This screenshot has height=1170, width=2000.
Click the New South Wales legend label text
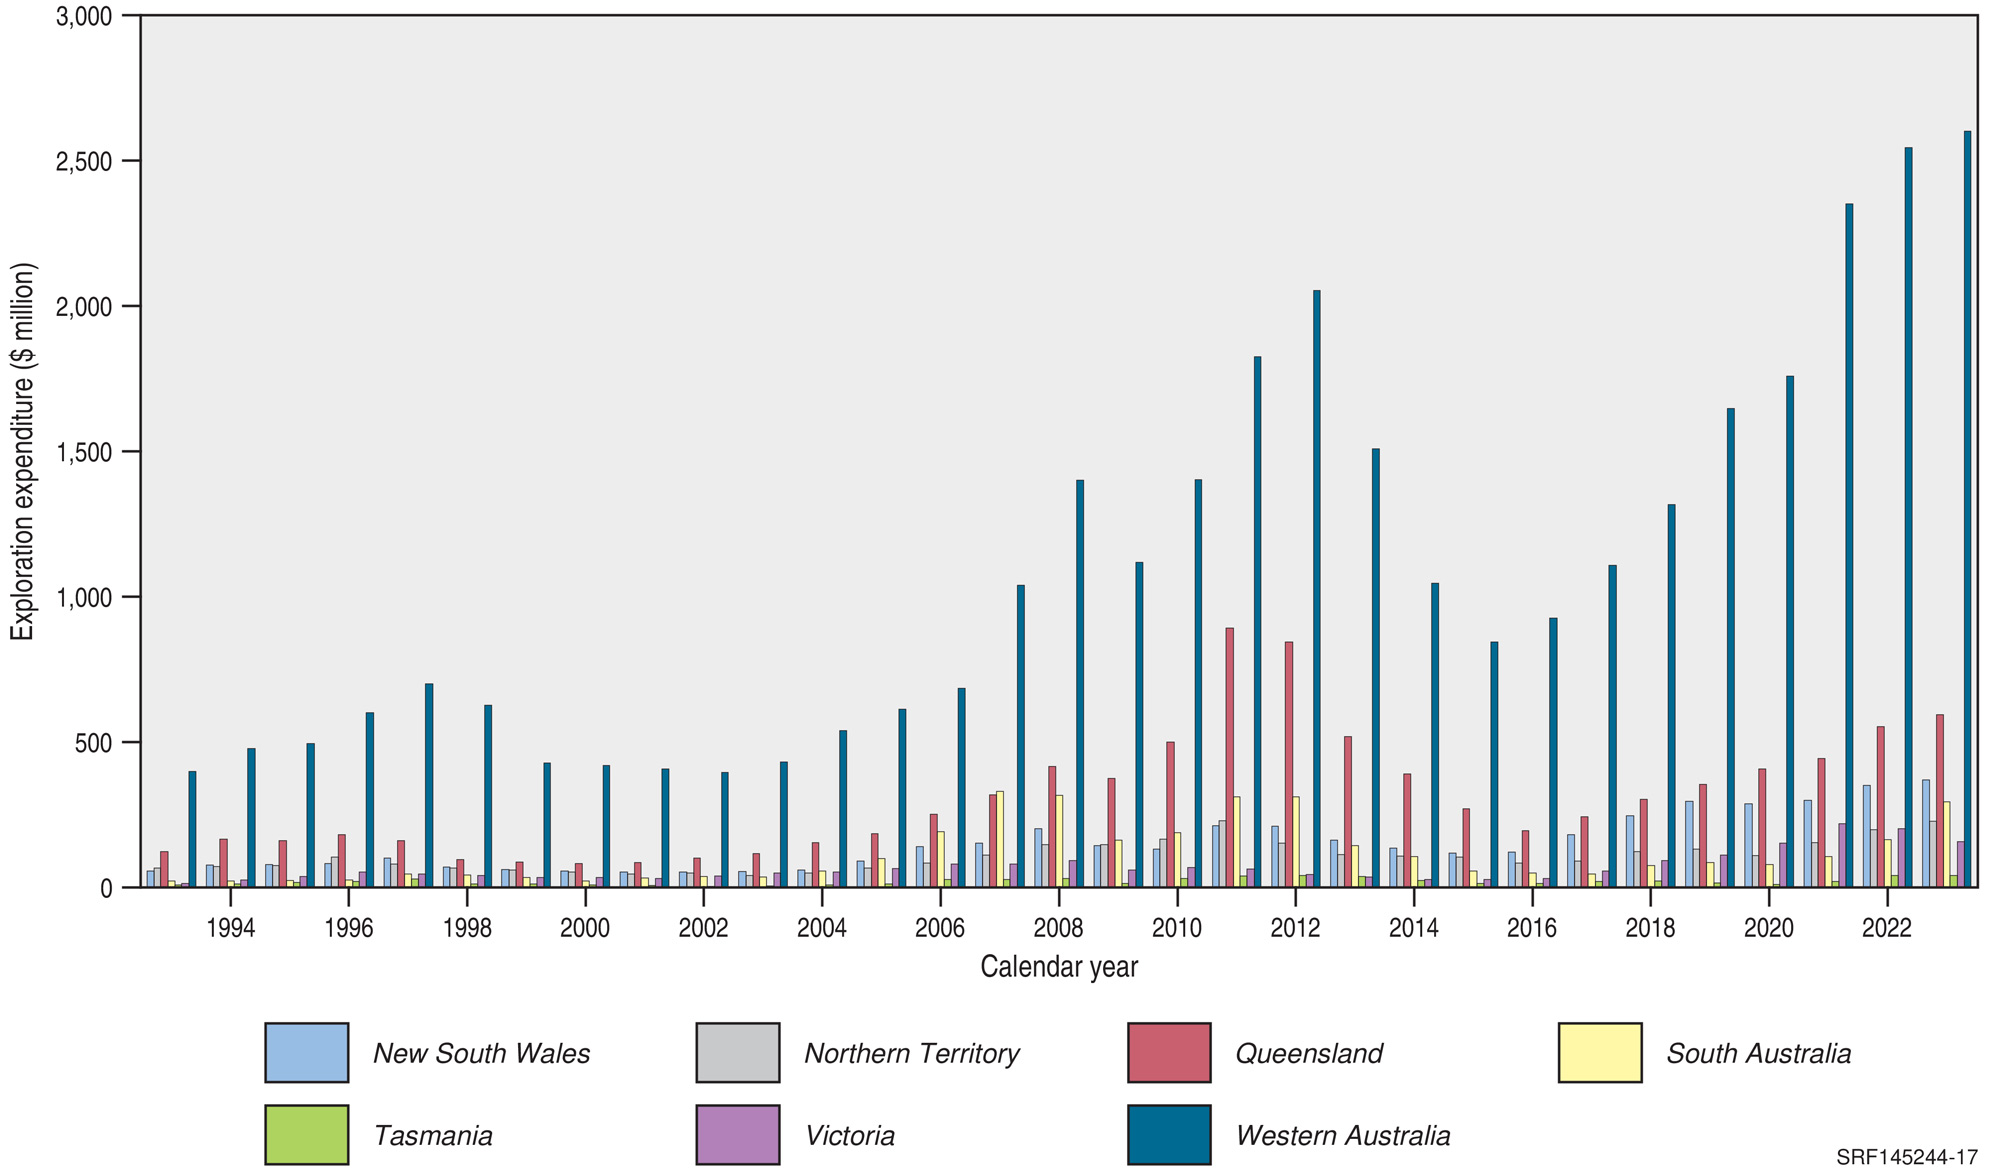coord(481,1052)
